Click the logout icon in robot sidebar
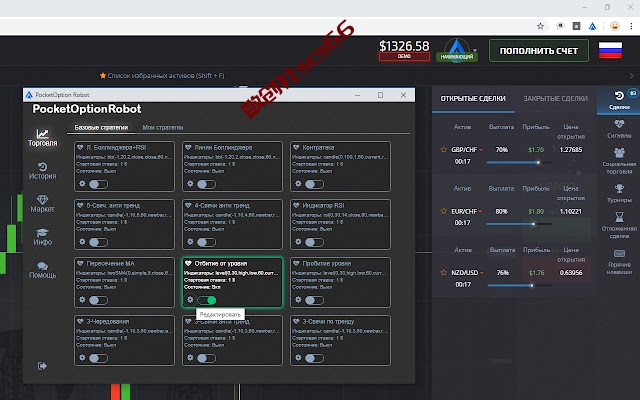 42,366
